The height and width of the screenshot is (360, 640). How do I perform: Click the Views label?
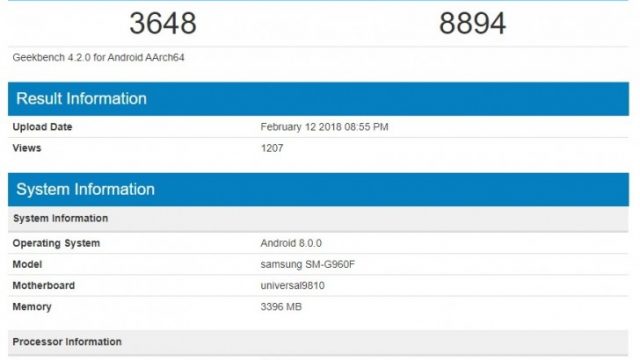click(x=27, y=148)
